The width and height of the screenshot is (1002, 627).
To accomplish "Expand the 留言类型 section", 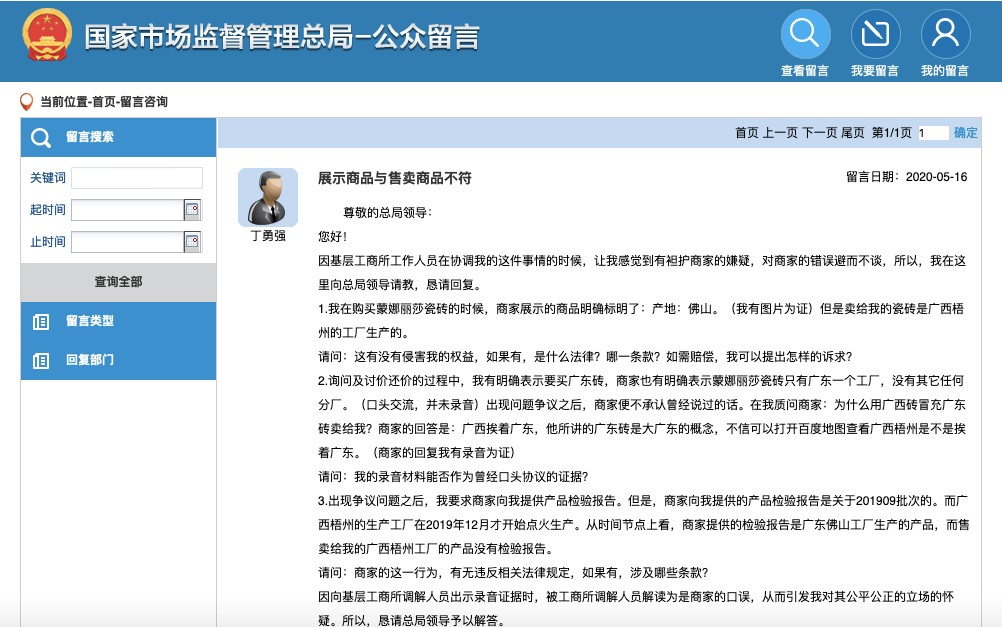I will click(x=118, y=321).
